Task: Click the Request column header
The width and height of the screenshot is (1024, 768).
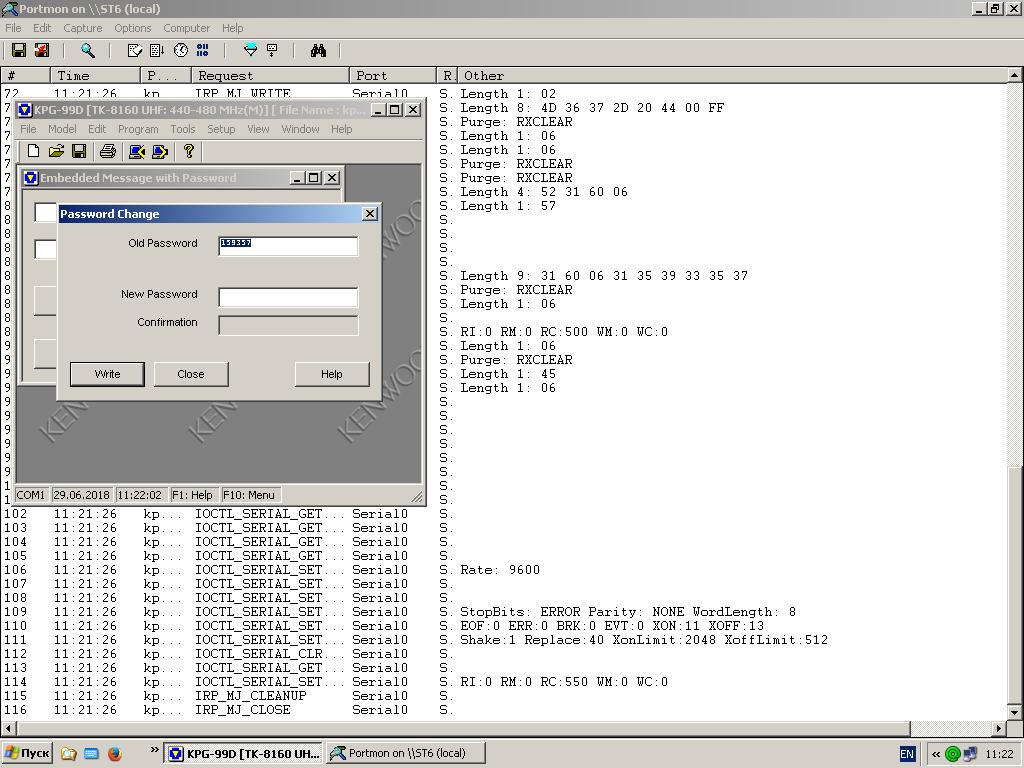Action: click(x=270, y=76)
